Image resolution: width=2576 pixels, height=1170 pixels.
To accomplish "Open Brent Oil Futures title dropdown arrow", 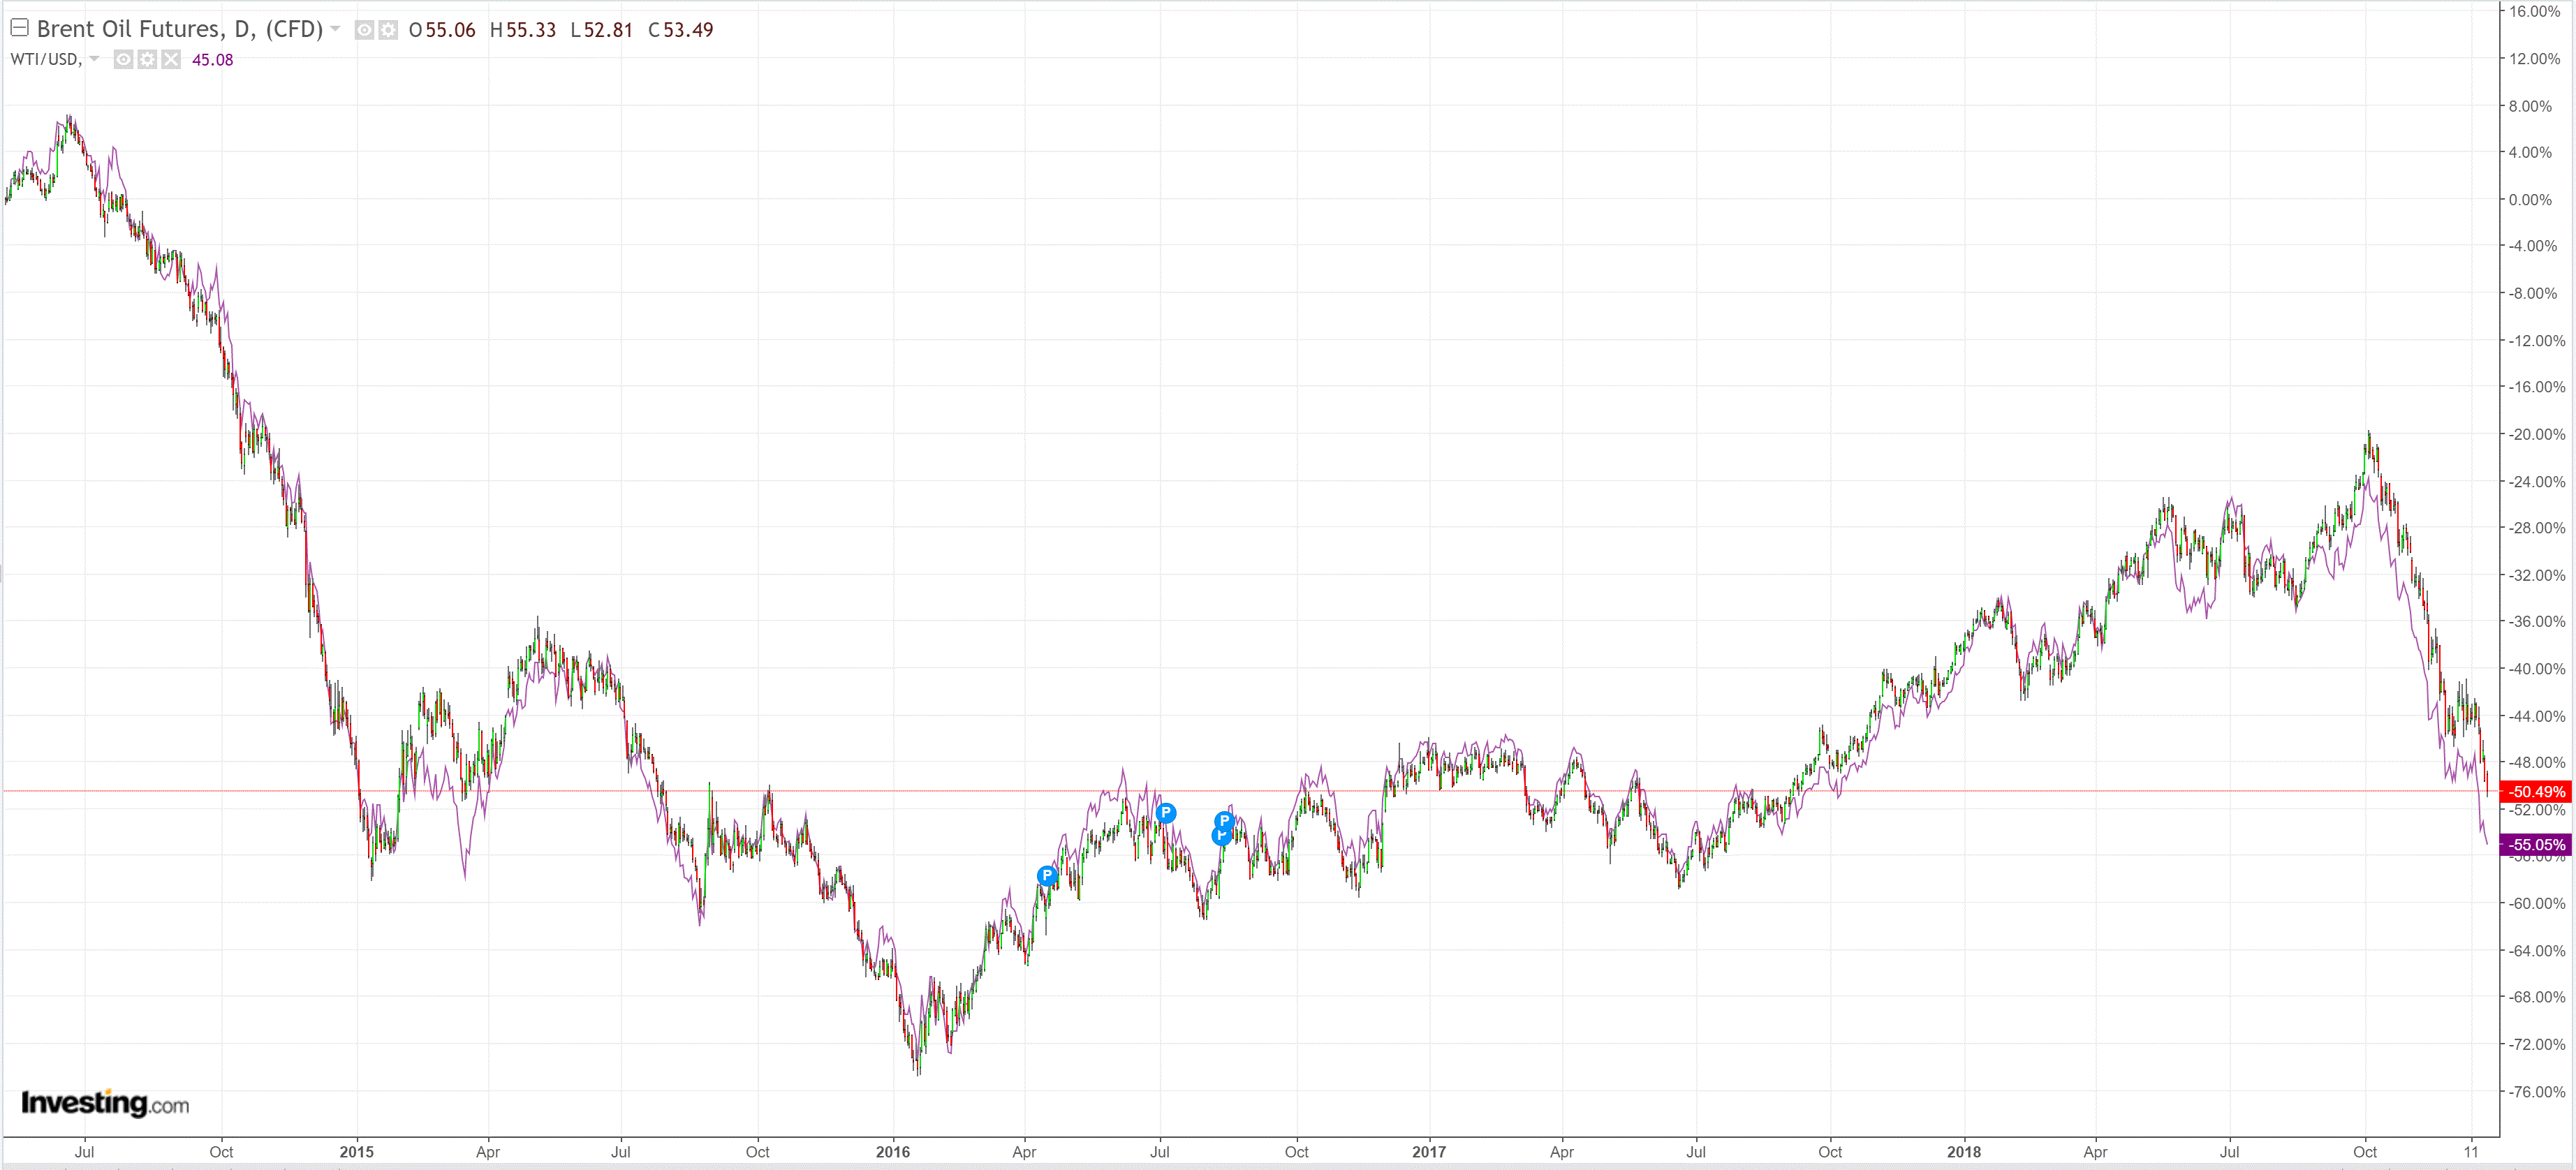I will (335, 29).
